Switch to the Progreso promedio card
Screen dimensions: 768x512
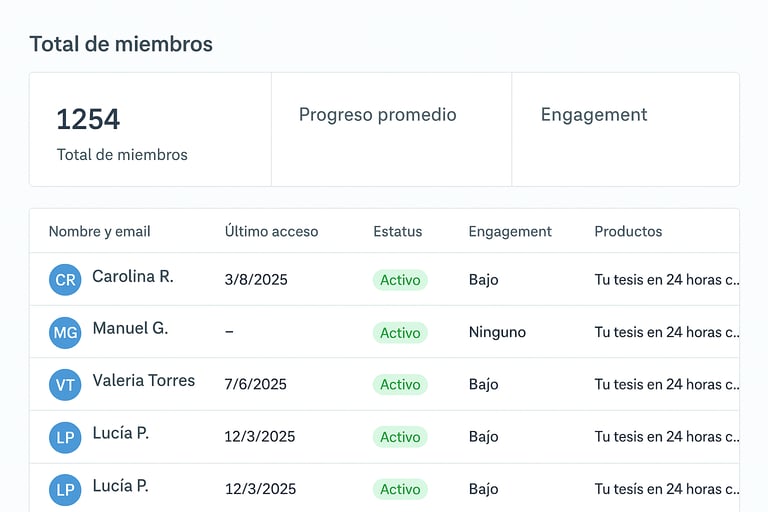click(391, 130)
